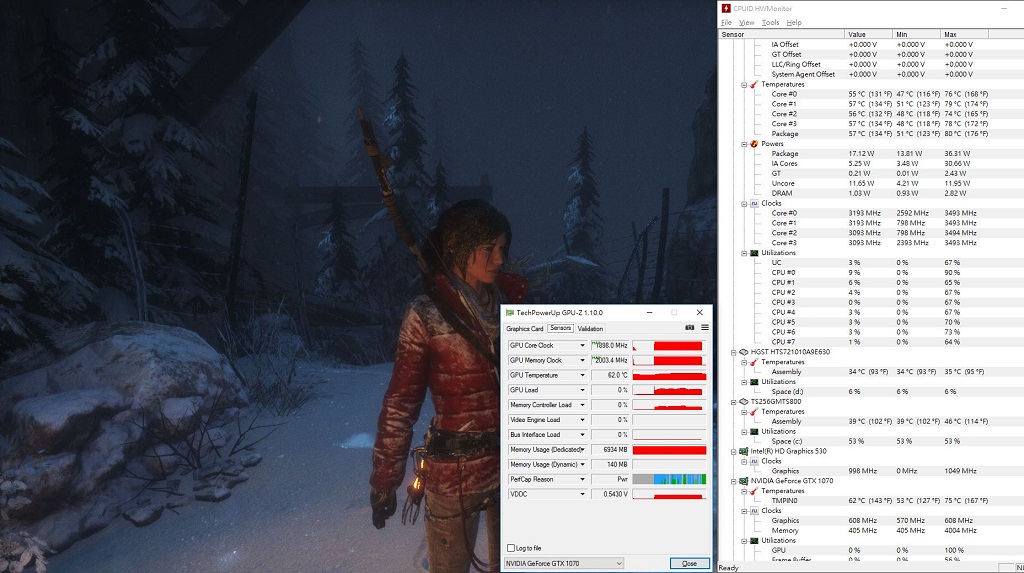Click Utilizations icon under HGST drive
1024x573 pixels.
(754, 382)
